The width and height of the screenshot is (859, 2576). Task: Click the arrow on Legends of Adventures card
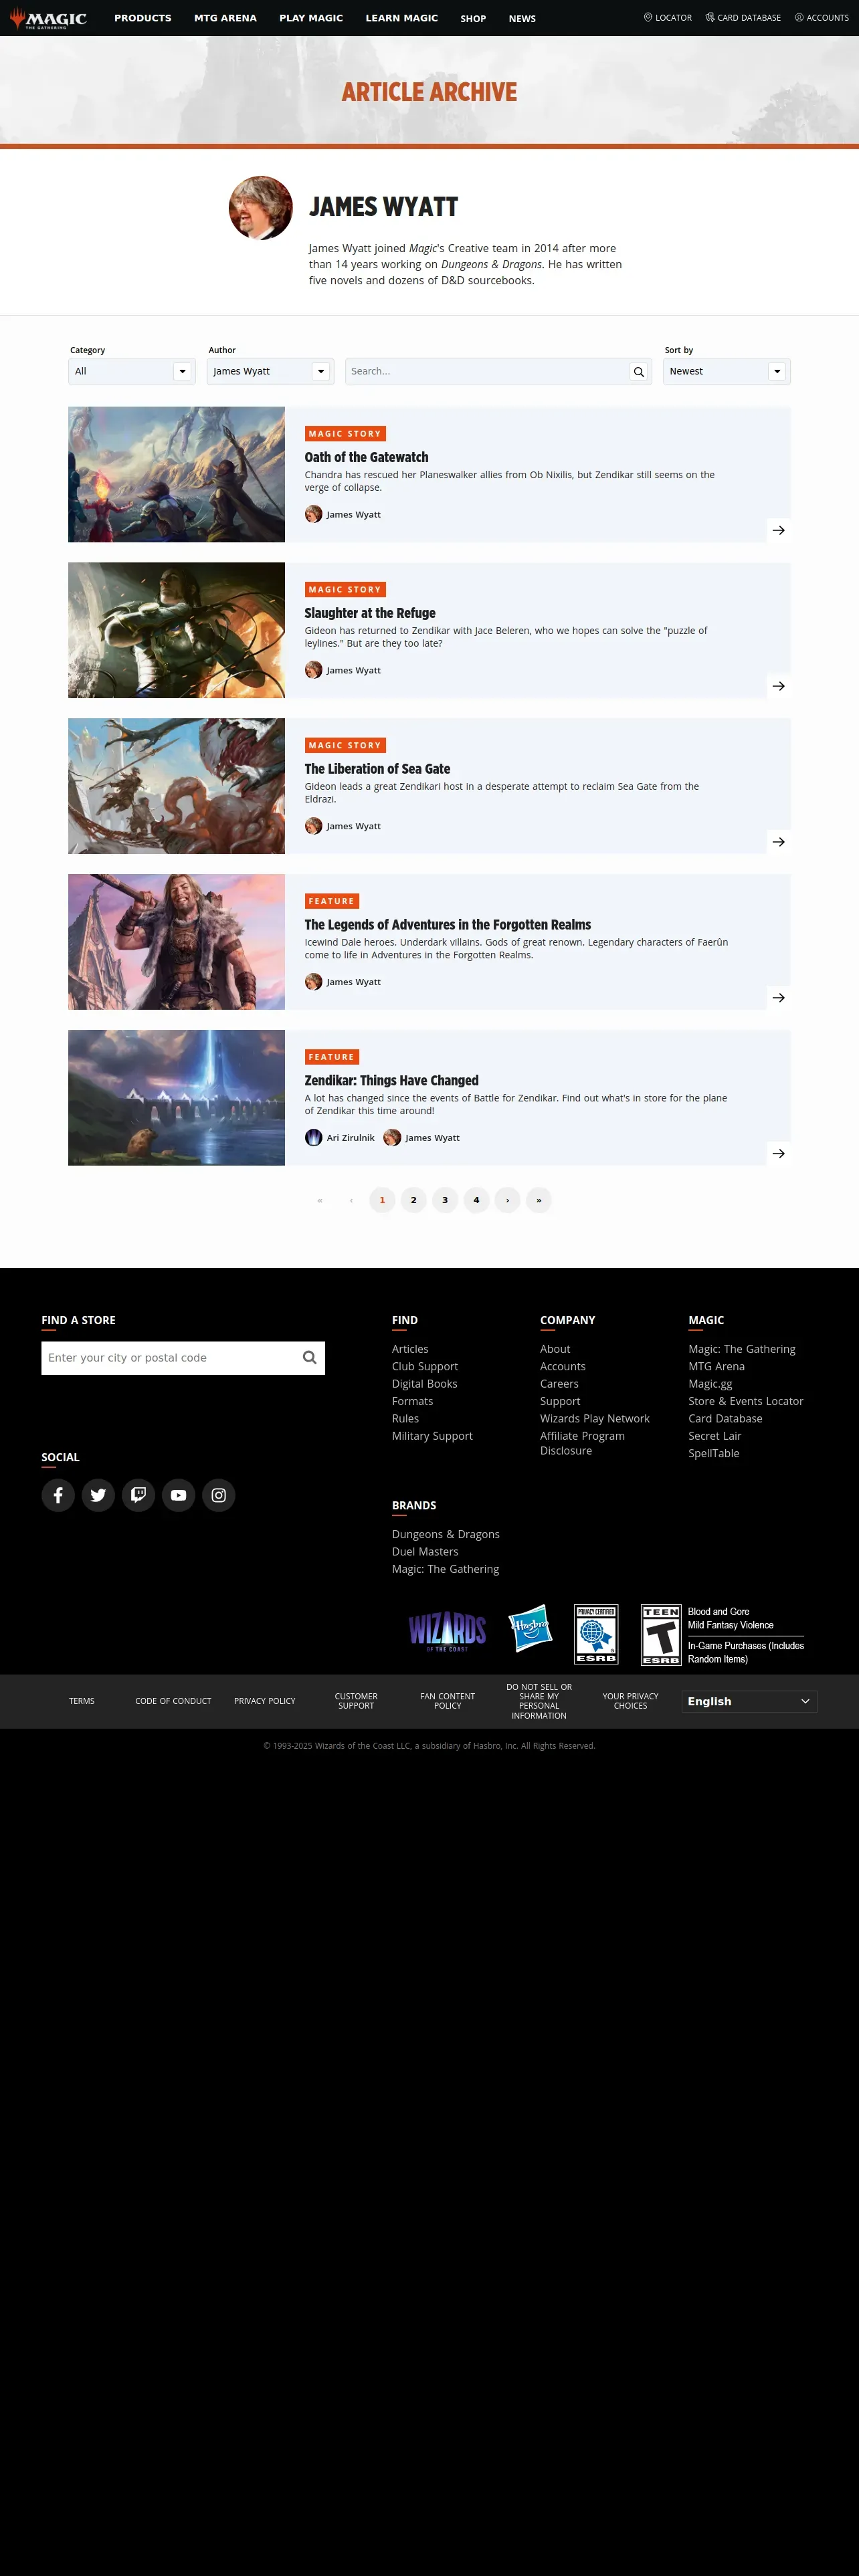[778, 998]
